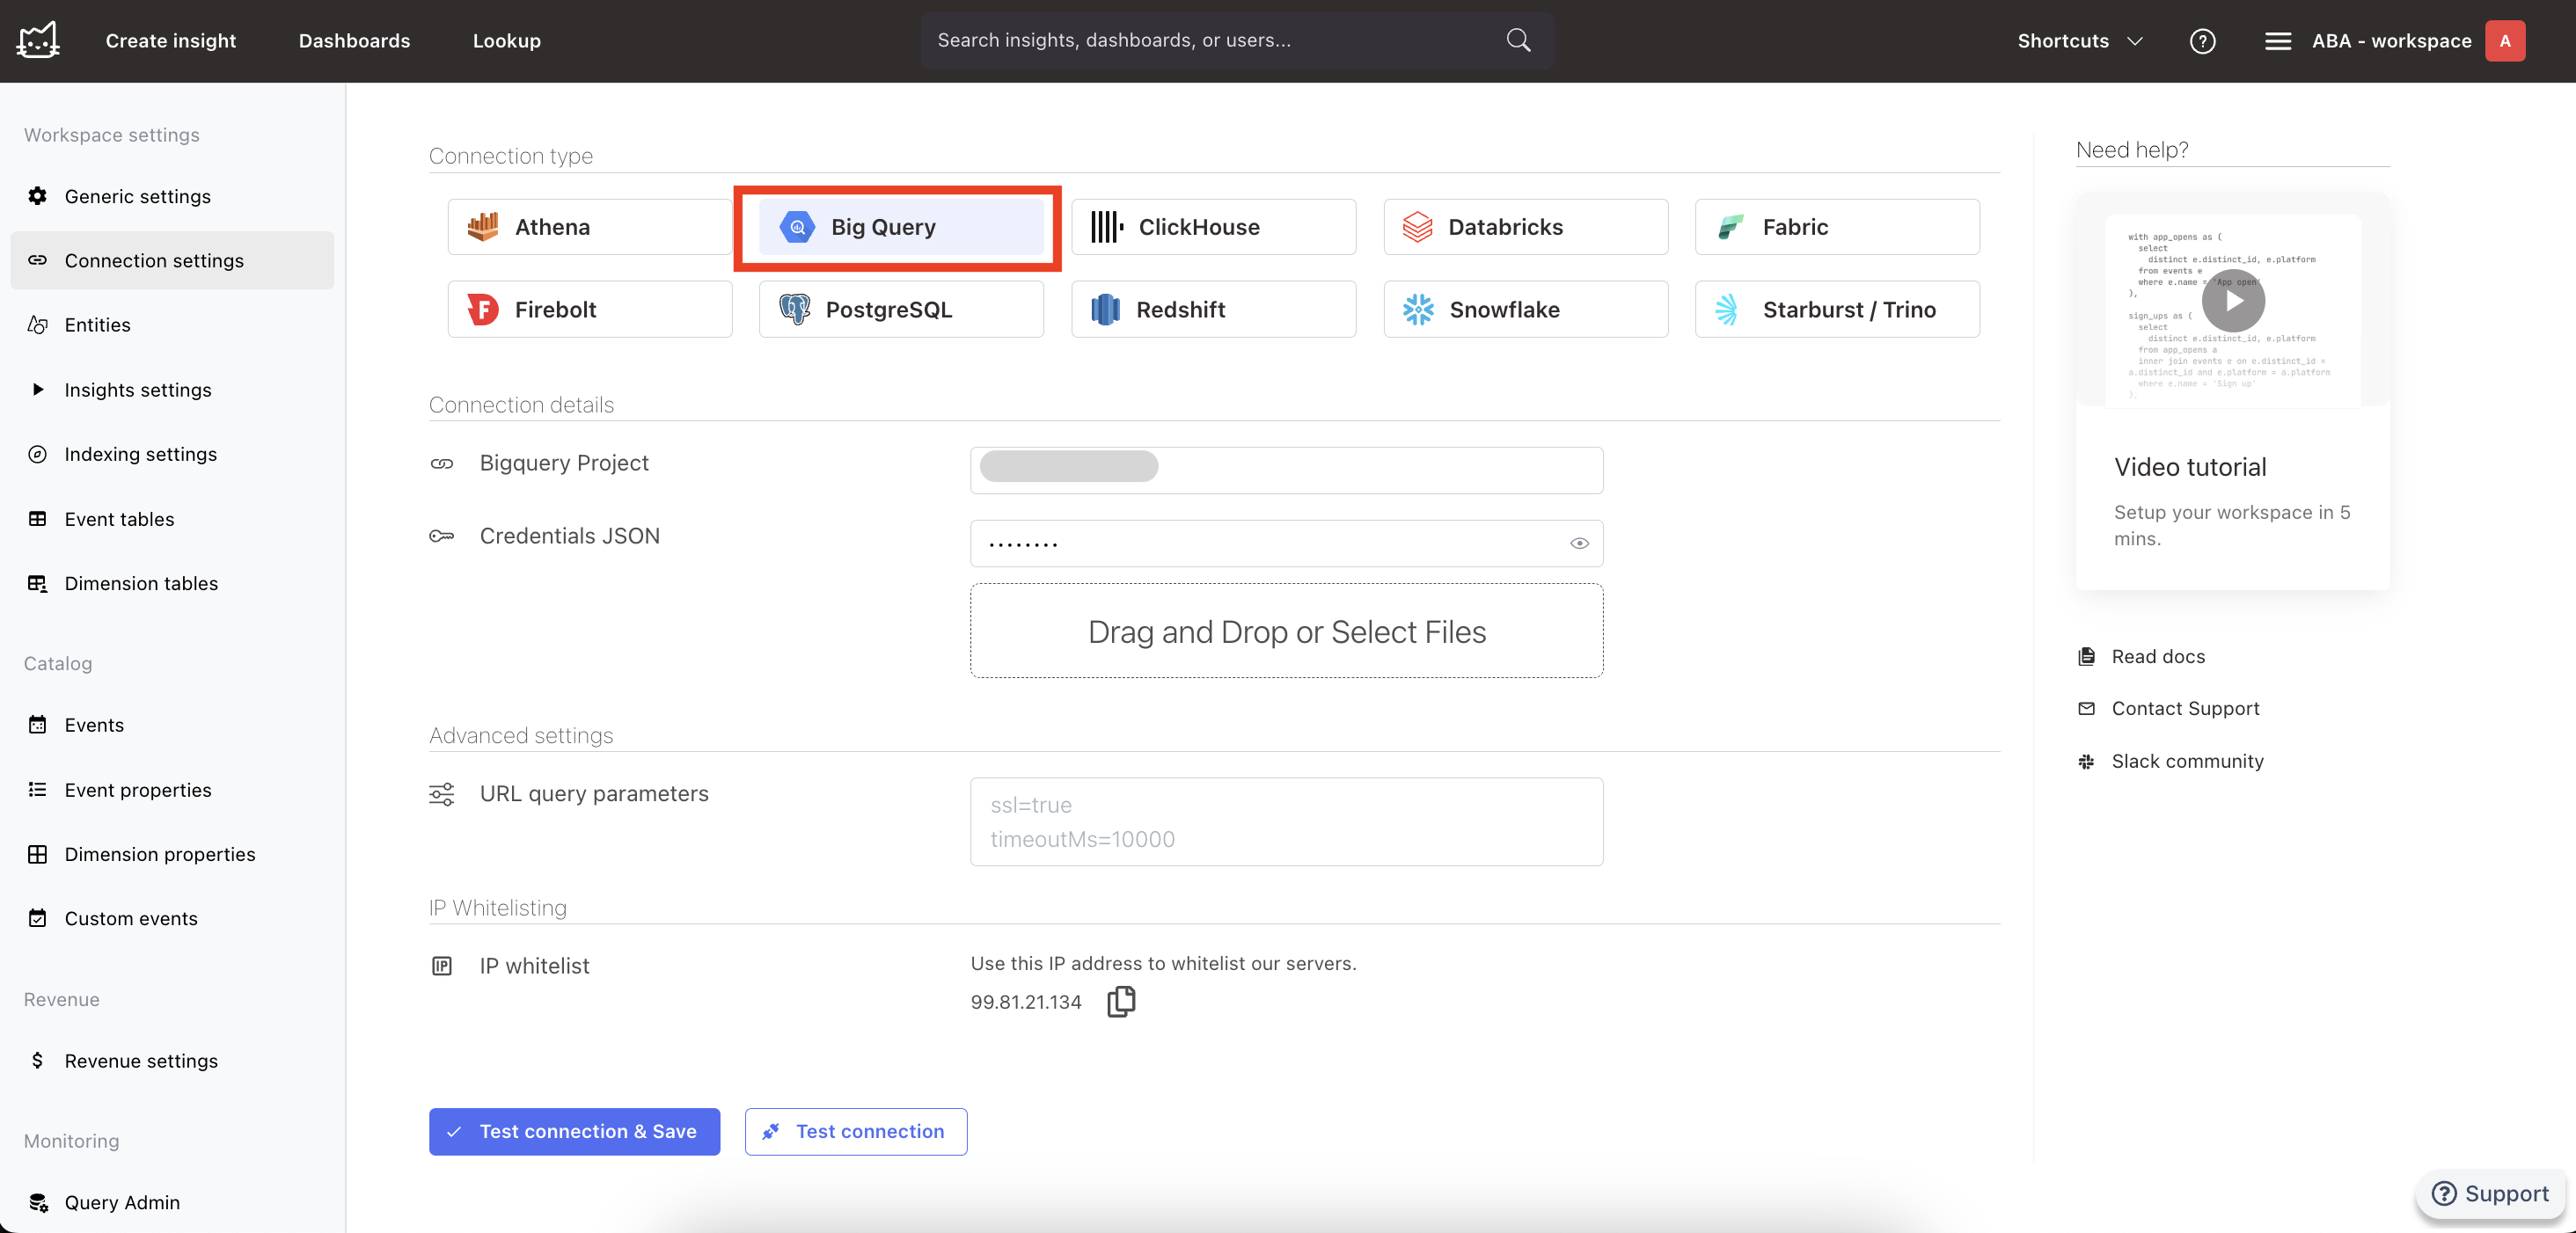Screen dimensions: 2576x1233
Task: Copy the whitelist IP address
Action: click(1121, 1001)
